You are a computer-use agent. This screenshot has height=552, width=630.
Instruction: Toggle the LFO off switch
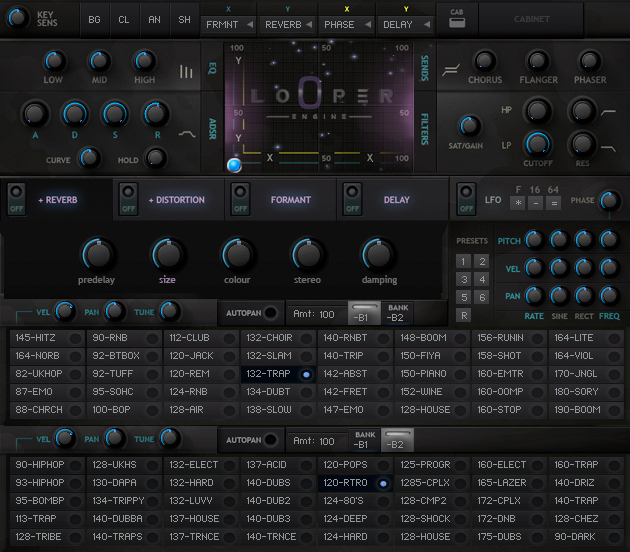point(466,199)
